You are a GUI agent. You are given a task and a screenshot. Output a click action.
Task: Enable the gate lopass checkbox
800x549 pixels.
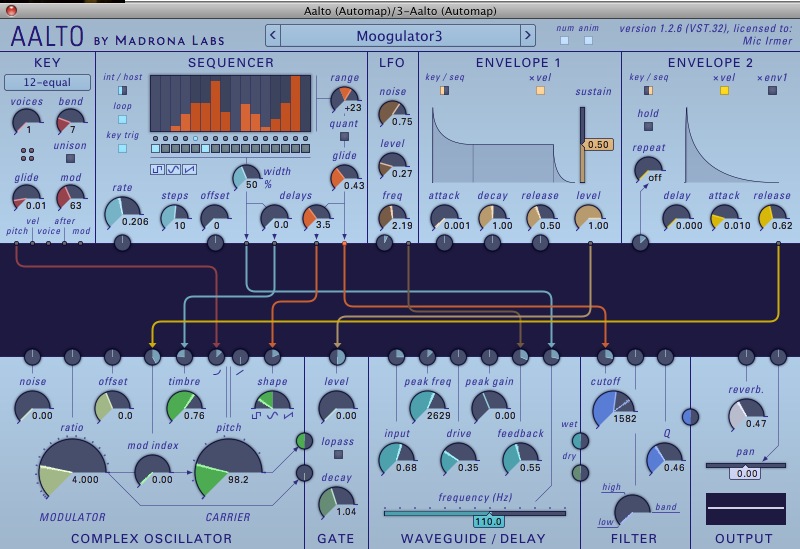pyautogui.click(x=338, y=455)
